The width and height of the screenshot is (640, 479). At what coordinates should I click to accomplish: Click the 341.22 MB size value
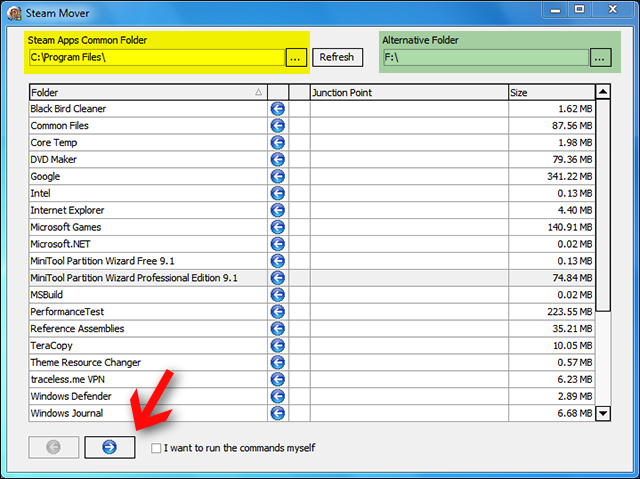click(x=569, y=176)
